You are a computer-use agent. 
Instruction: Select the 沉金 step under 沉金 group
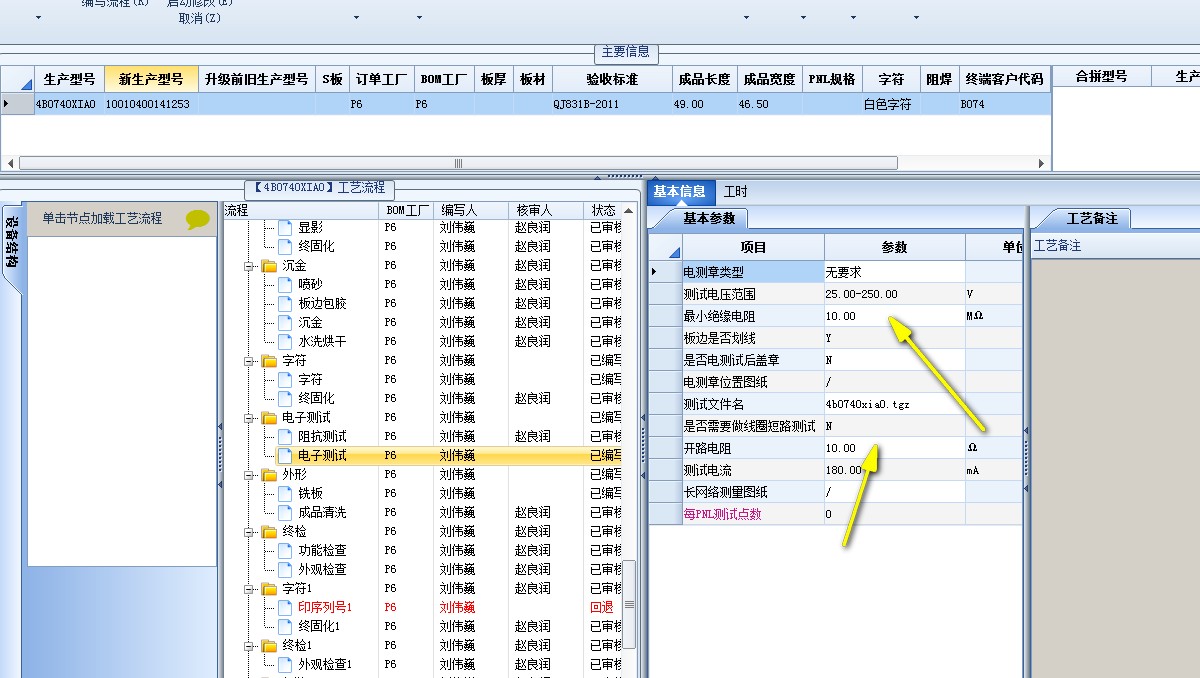(x=310, y=323)
